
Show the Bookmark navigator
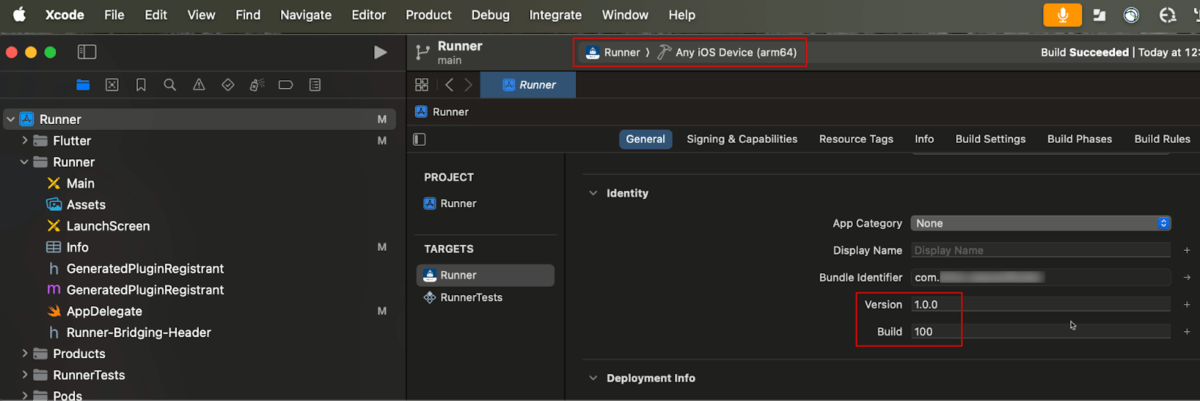pos(141,85)
